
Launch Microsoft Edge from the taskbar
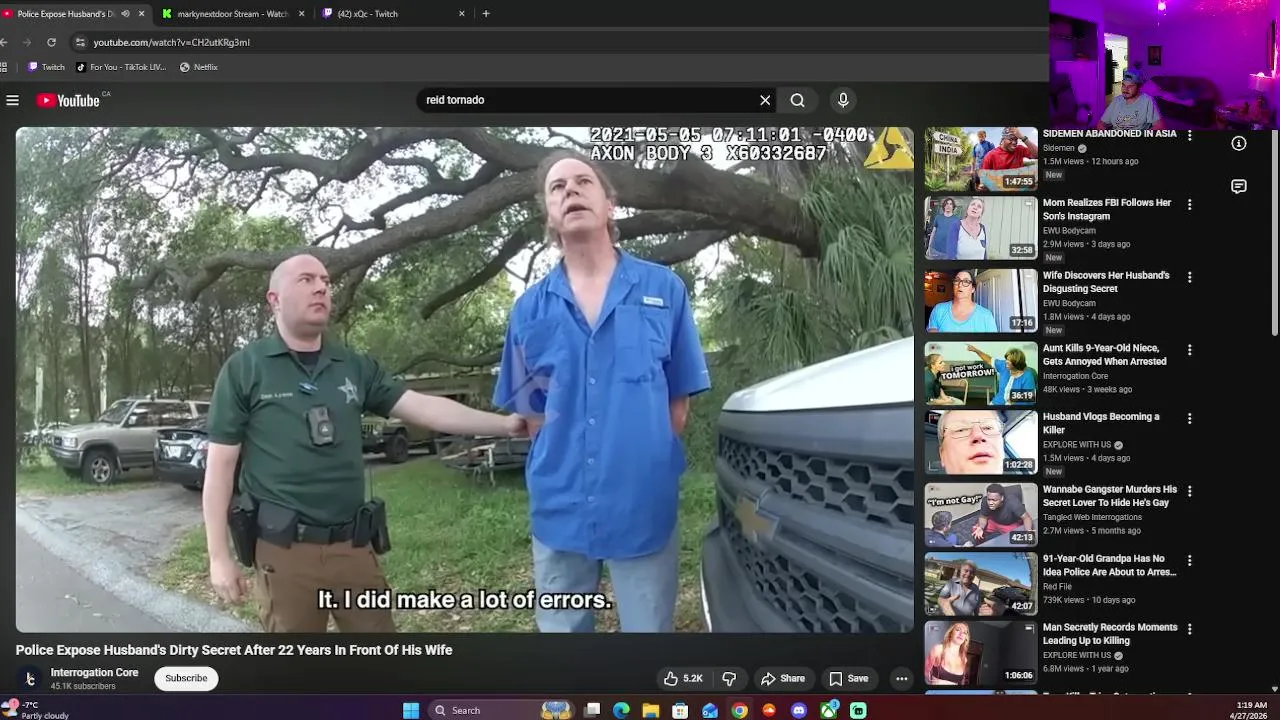(x=621, y=710)
